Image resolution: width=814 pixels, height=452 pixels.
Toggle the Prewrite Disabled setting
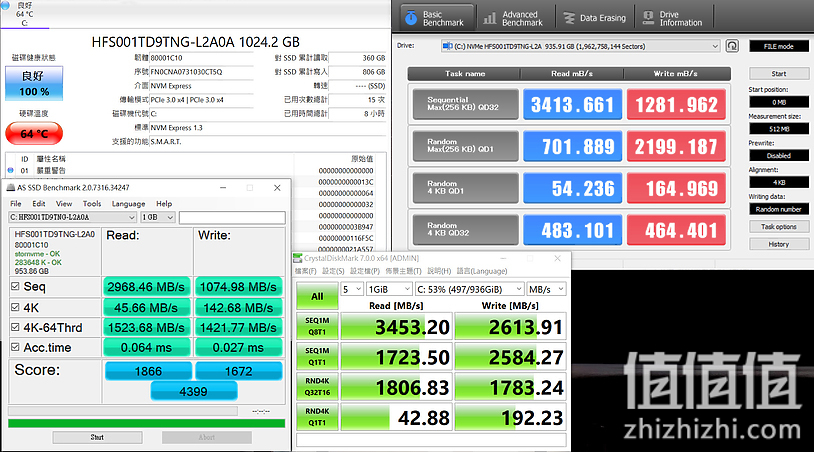(779, 156)
